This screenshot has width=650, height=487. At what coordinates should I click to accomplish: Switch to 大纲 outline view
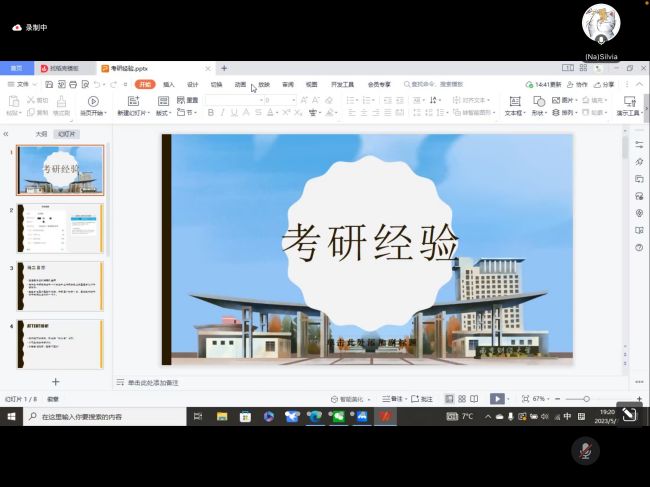[41, 133]
